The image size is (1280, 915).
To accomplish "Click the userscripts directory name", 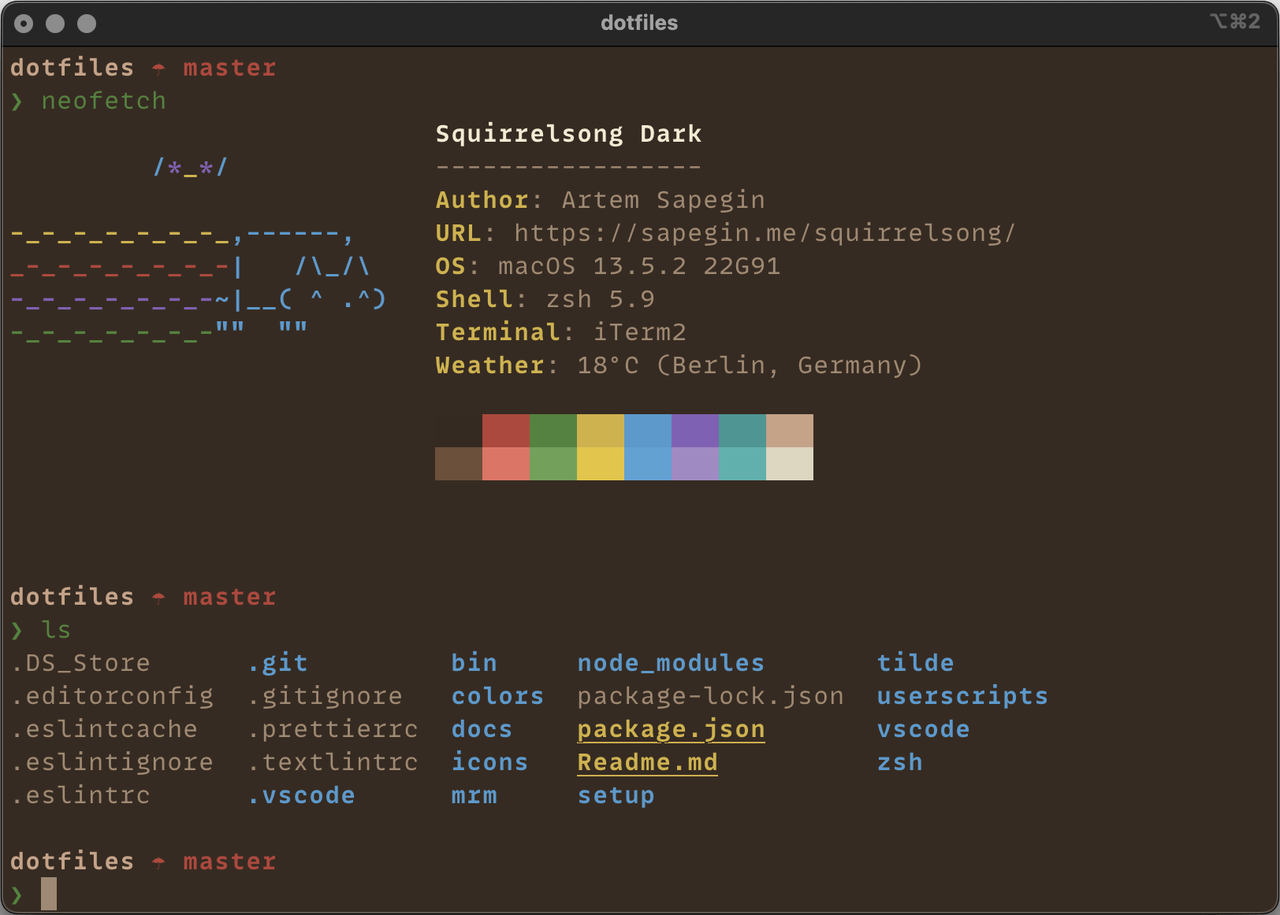I will (963, 696).
